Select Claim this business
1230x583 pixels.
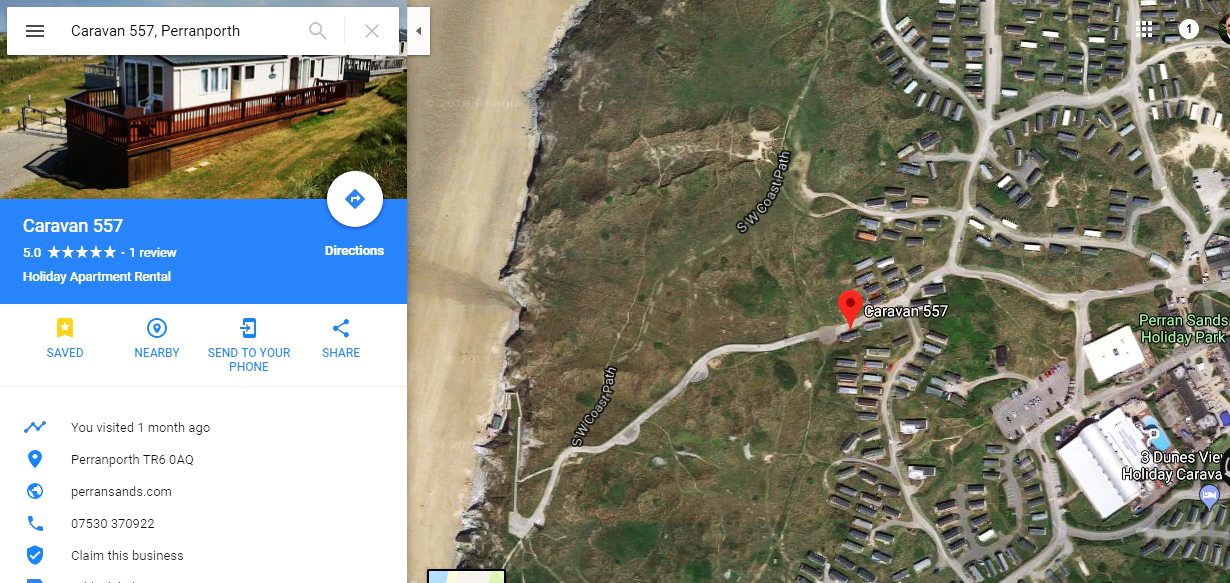(x=127, y=555)
